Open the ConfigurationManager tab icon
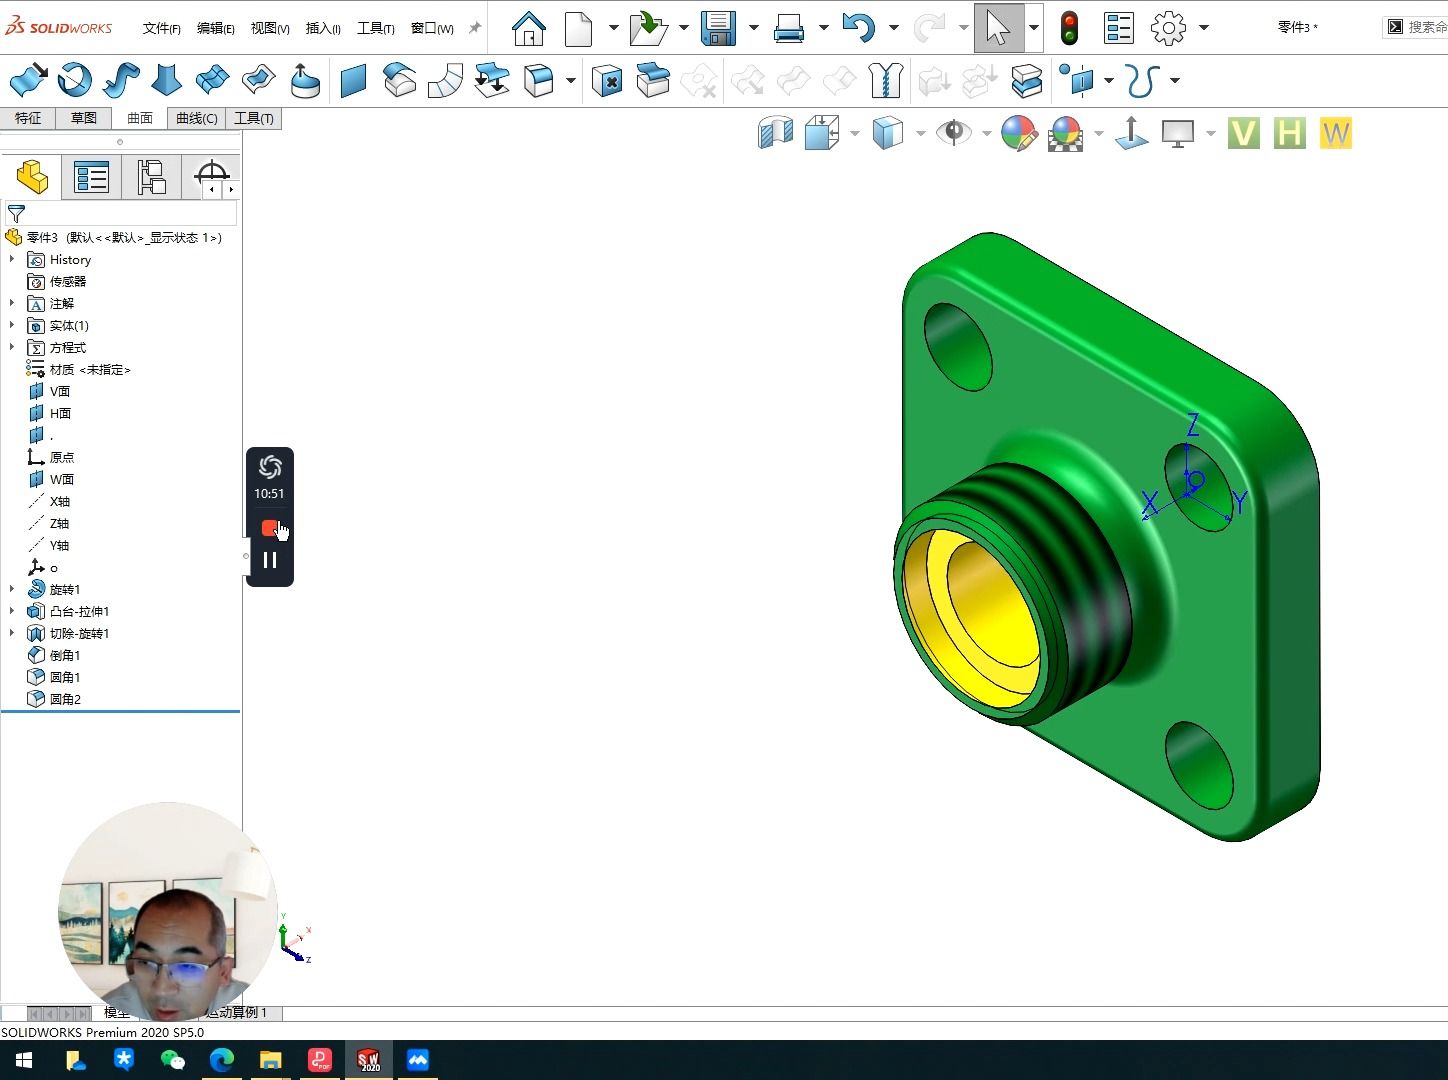The image size is (1448, 1080). pyautogui.click(x=151, y=178)
